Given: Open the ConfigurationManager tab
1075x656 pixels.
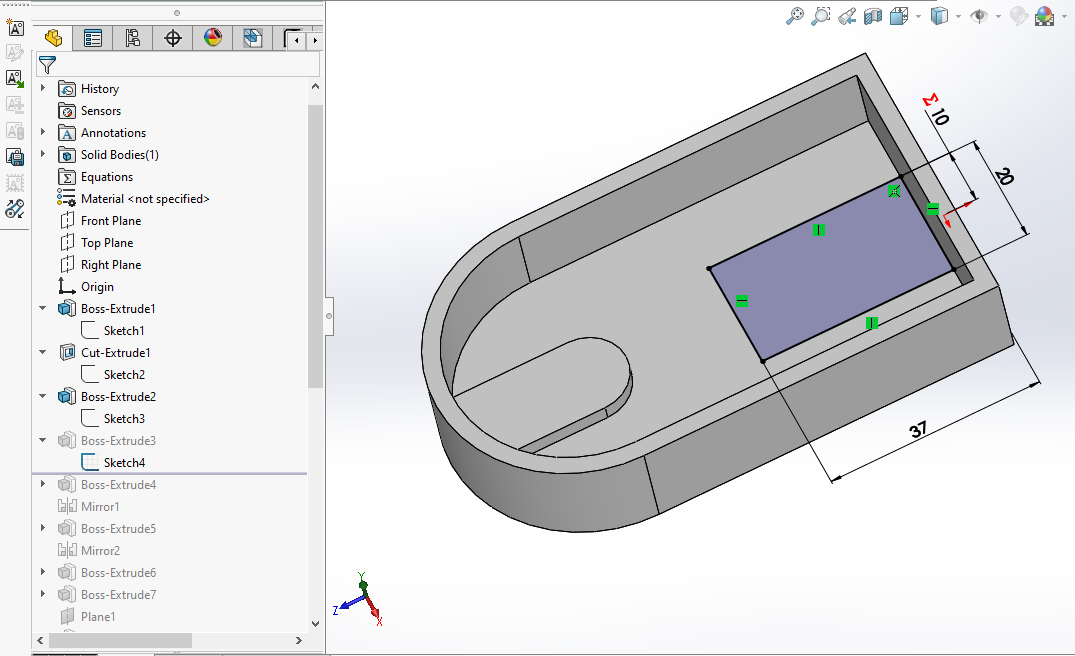Looking at the screenshot, I should click(x=132, y=38).
